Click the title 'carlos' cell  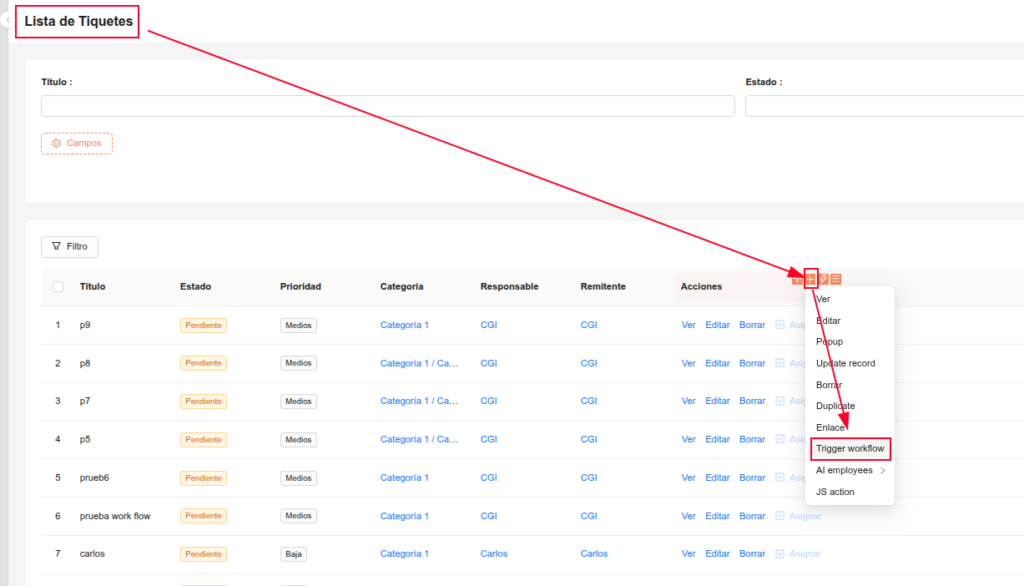click(x=92, y=554)
